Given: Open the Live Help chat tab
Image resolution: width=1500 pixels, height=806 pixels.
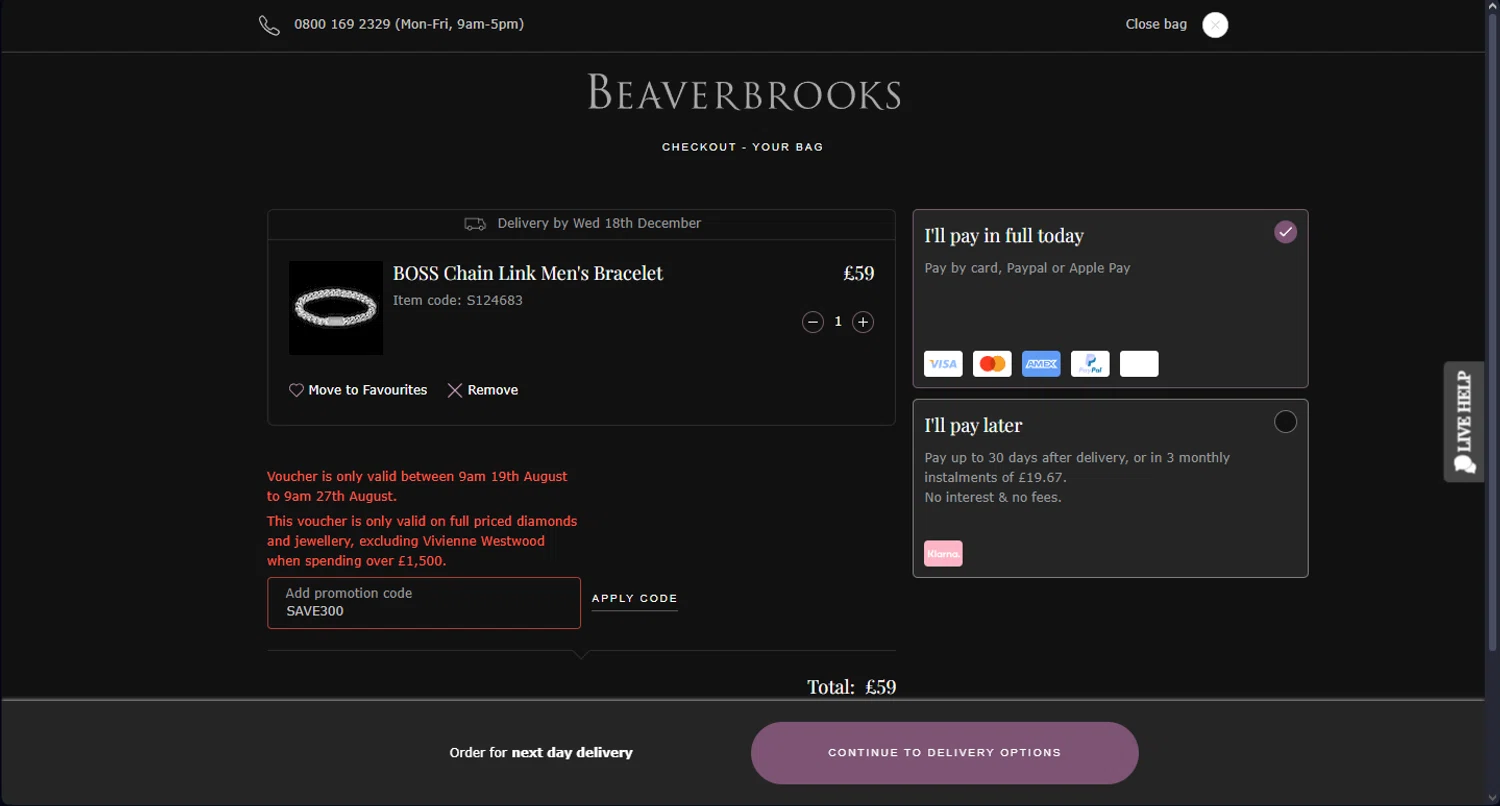Looking at the screenshot, I should 1464,422.
